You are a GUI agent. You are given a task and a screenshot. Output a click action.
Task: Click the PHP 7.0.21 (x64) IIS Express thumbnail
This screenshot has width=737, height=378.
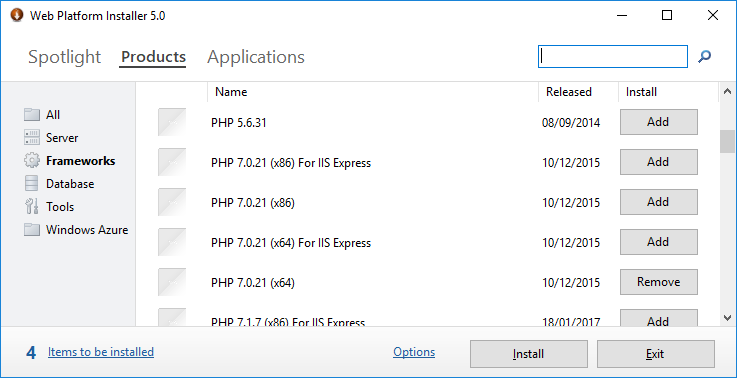tap(172, 242)
